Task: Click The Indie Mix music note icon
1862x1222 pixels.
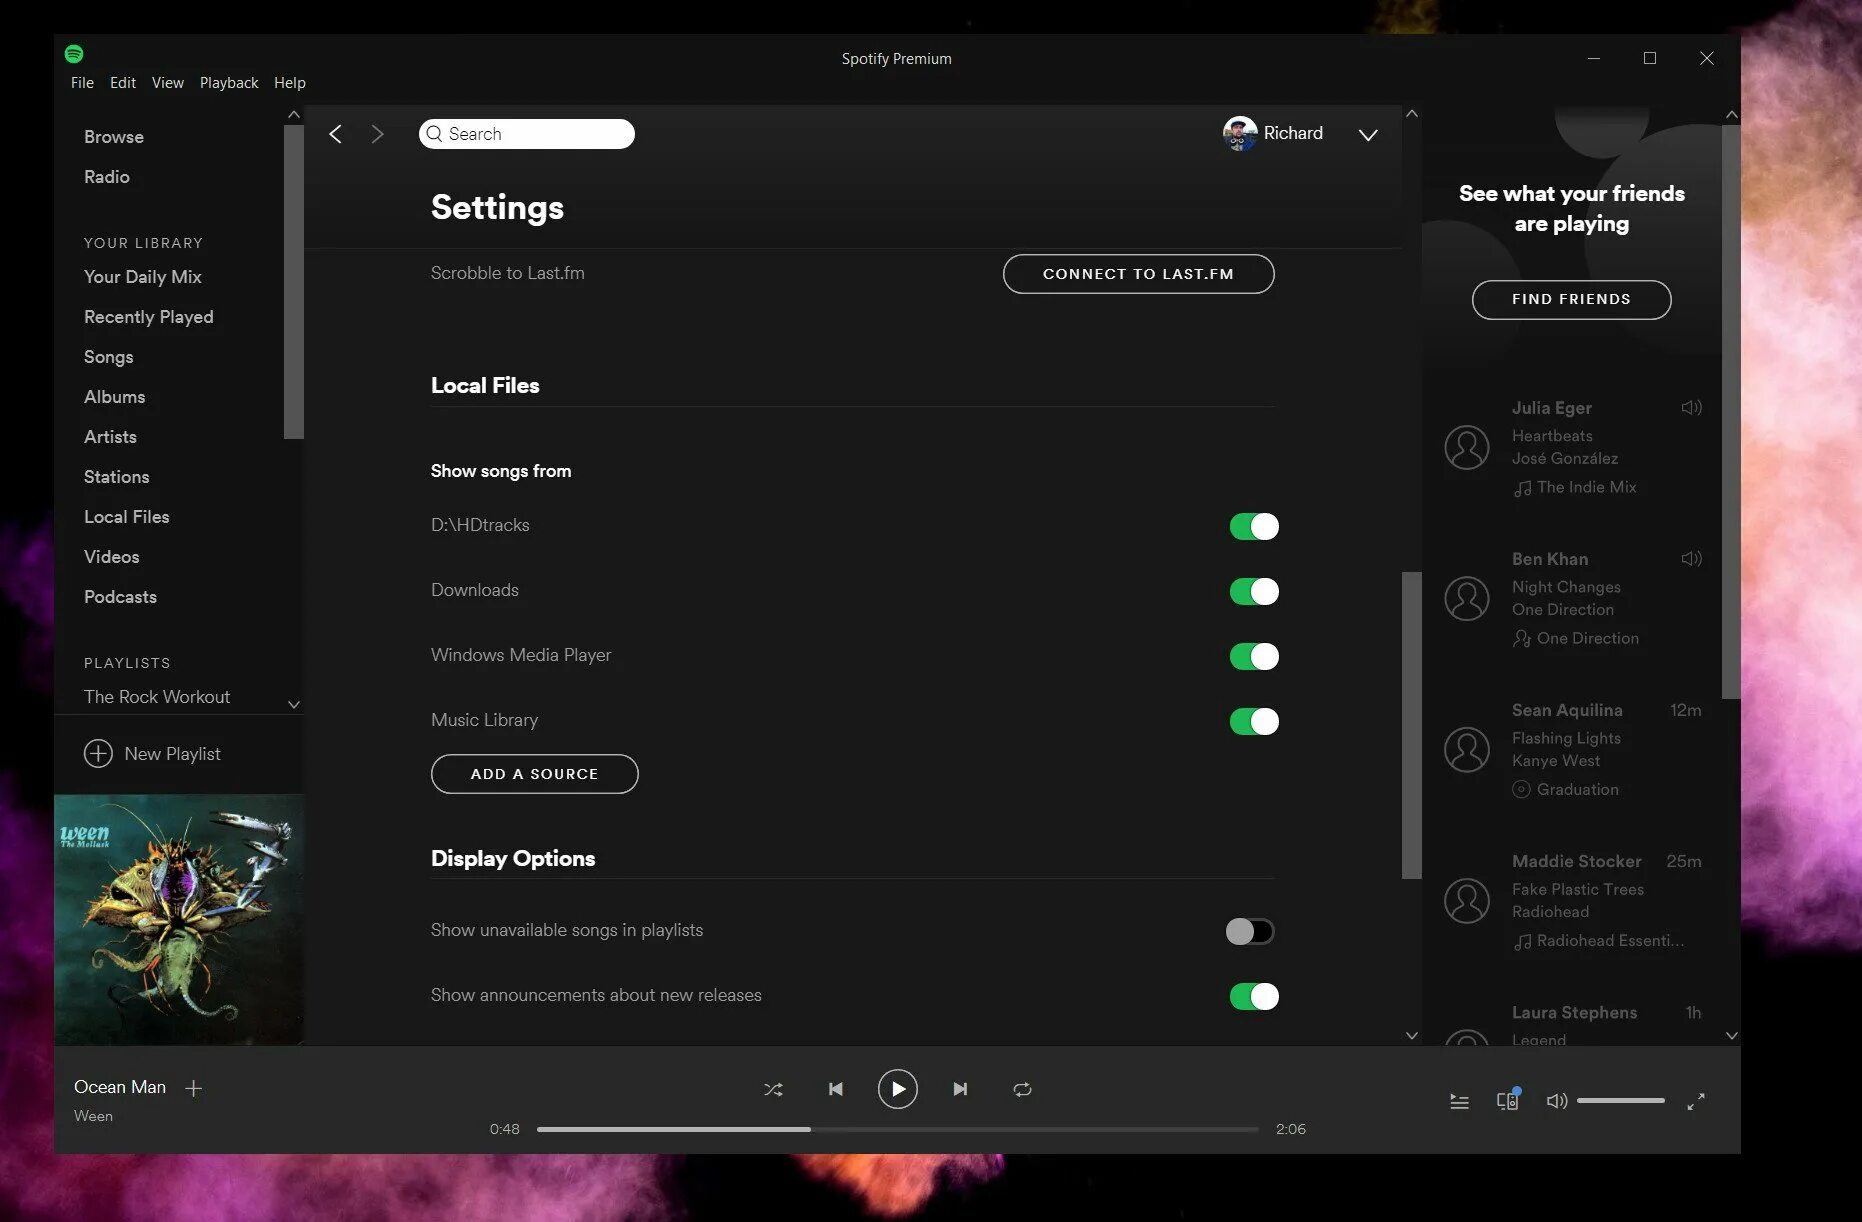Action: 1522,488
